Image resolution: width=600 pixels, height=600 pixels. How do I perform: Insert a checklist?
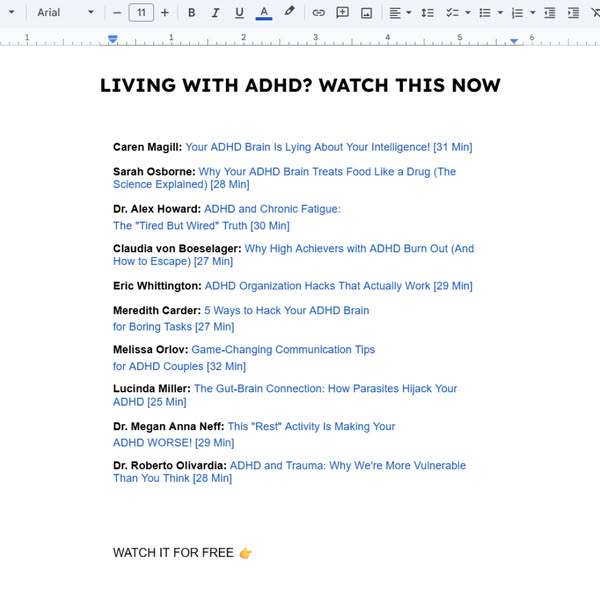(x=452, y=13)
